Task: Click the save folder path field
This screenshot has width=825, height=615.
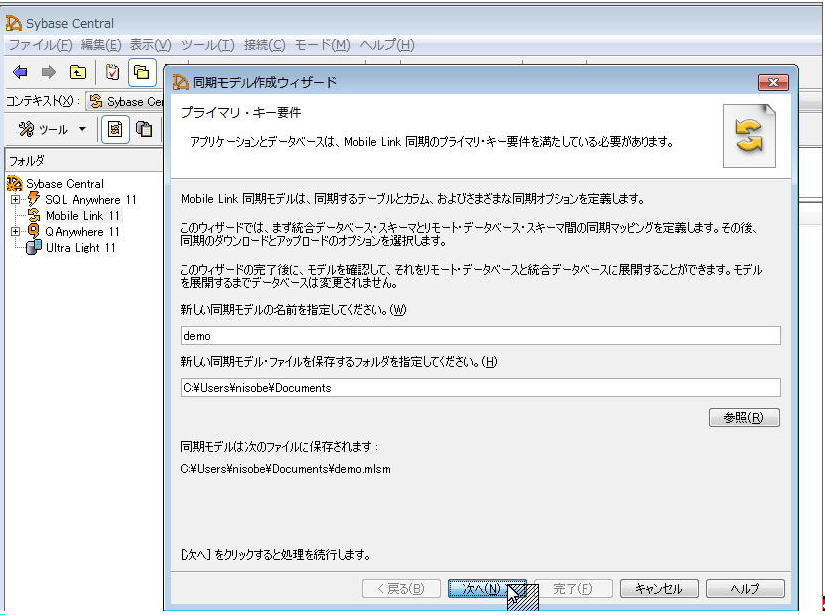Action: [479, 388]
